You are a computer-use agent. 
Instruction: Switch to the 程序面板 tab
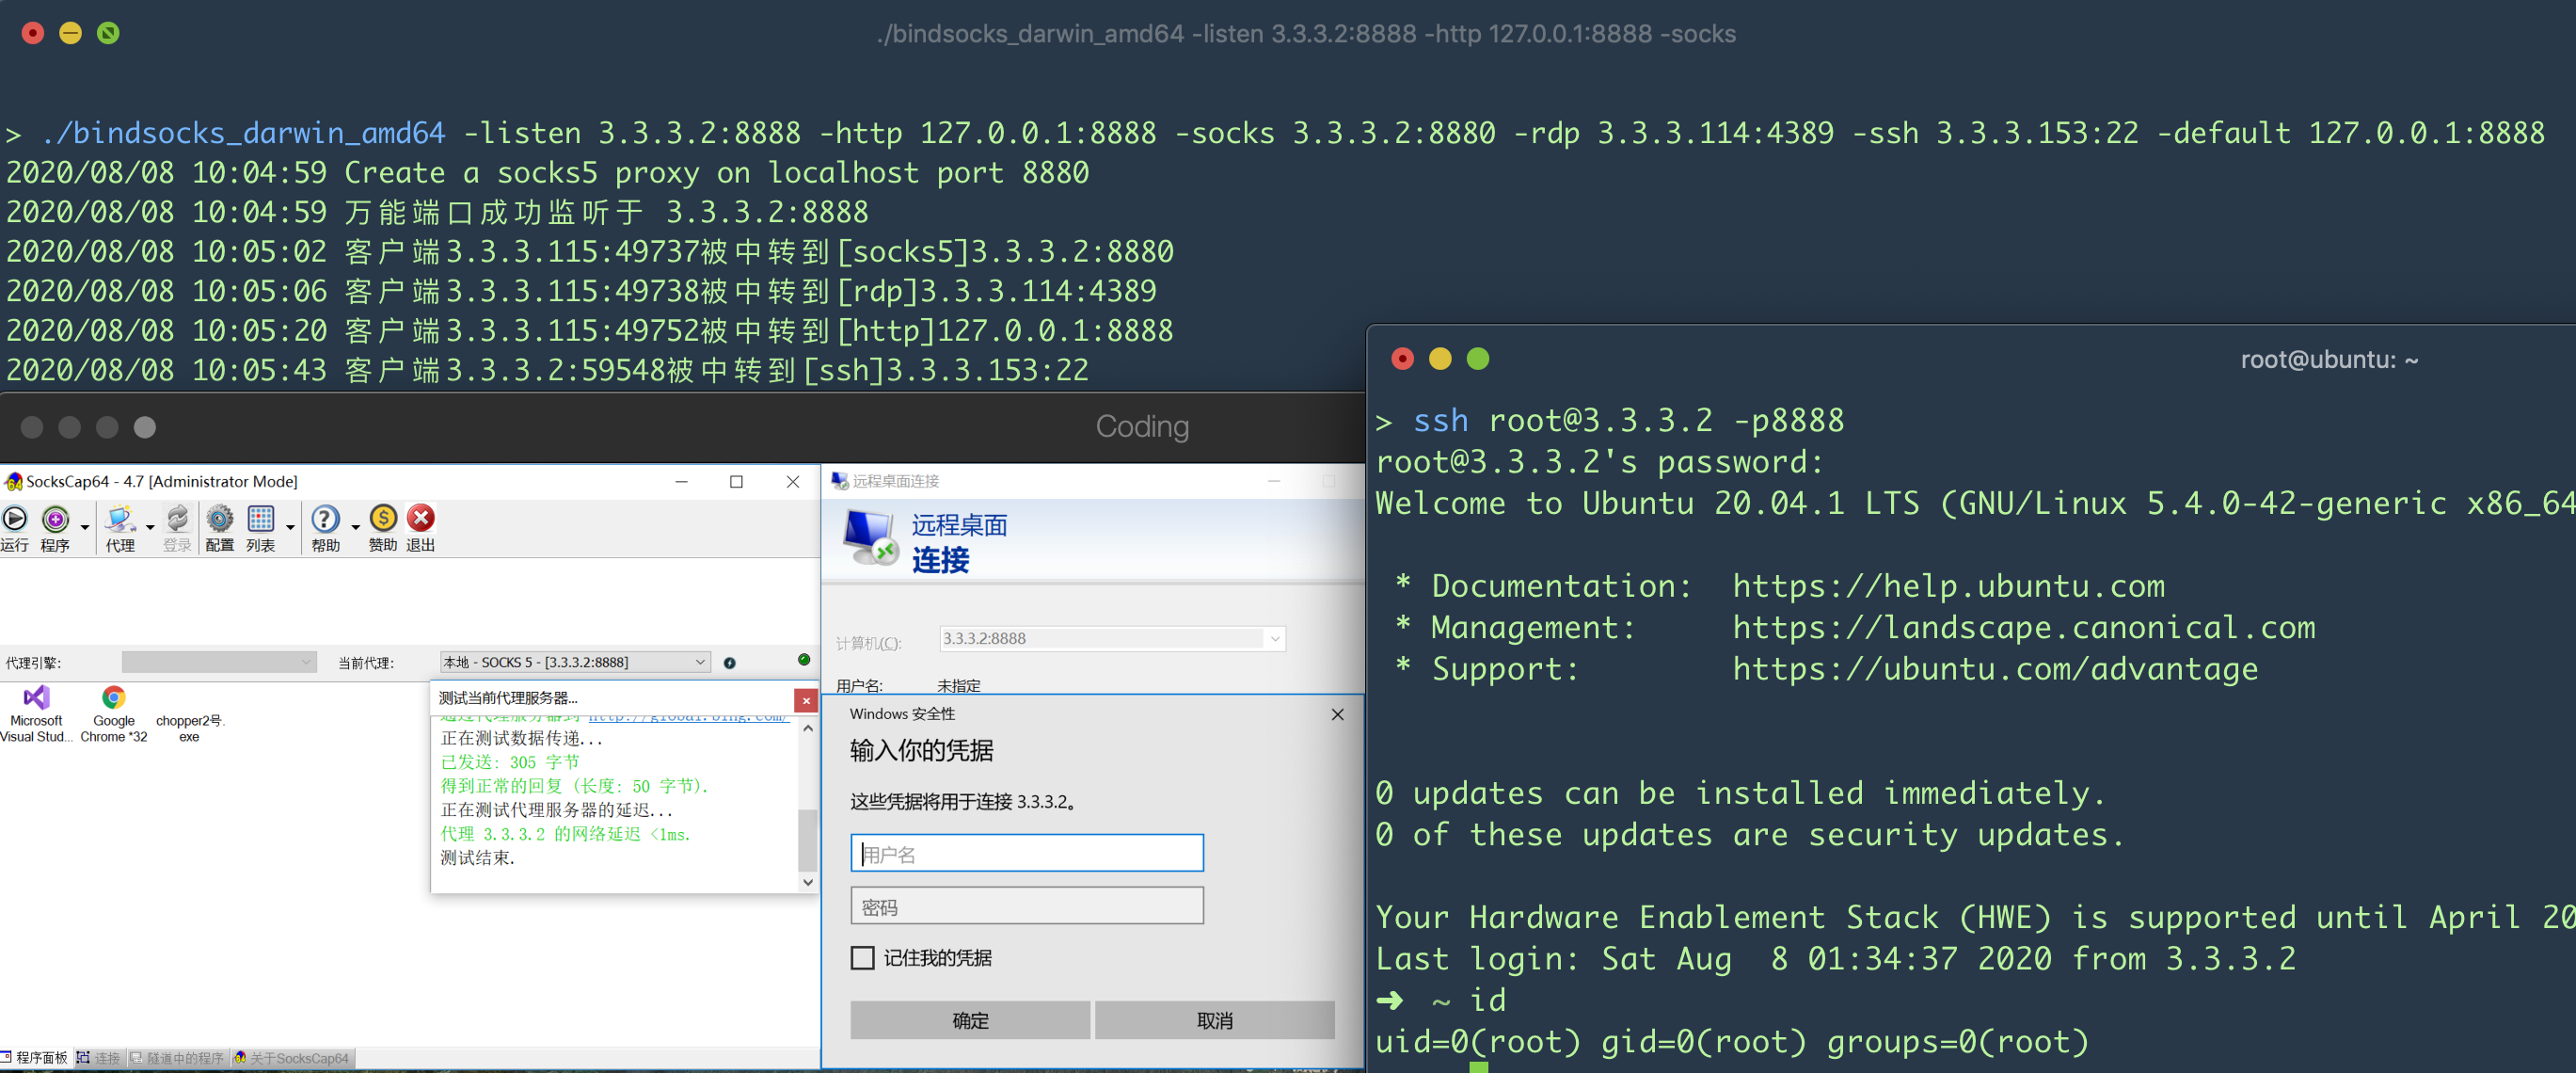point(35,1058)
